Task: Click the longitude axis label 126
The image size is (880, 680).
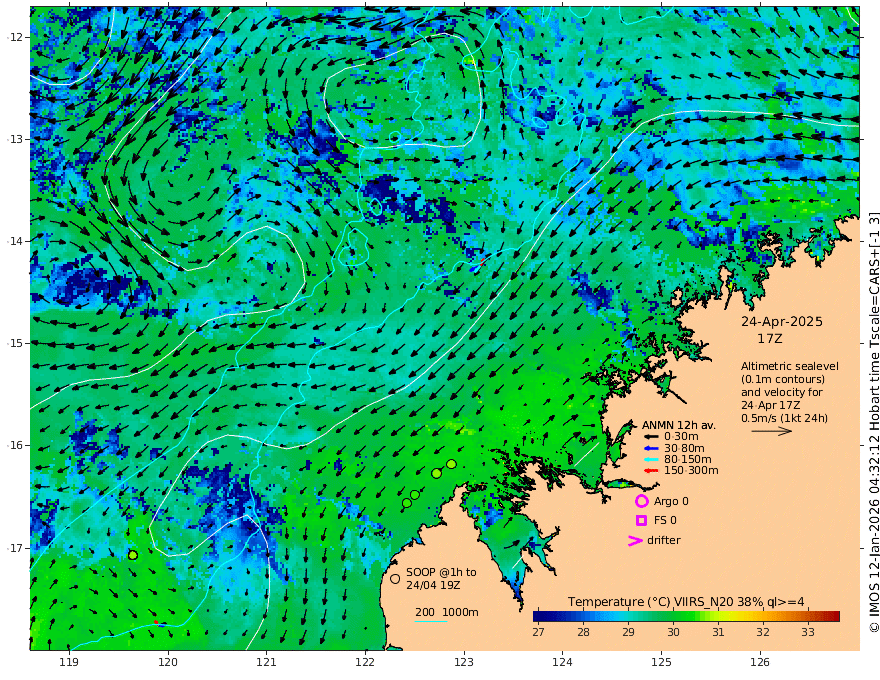Action: 760,663
